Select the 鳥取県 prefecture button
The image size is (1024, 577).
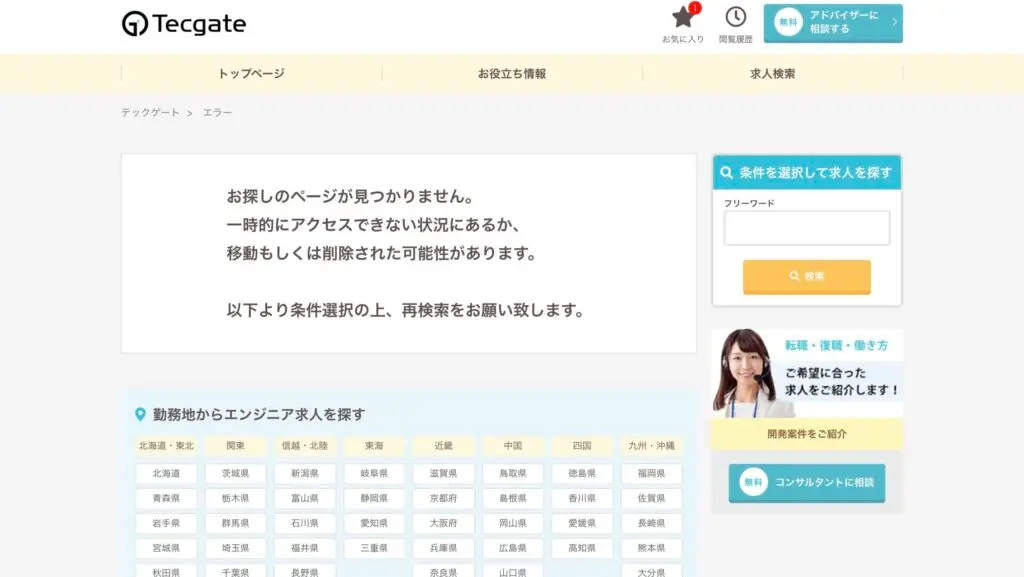(513, 473)
